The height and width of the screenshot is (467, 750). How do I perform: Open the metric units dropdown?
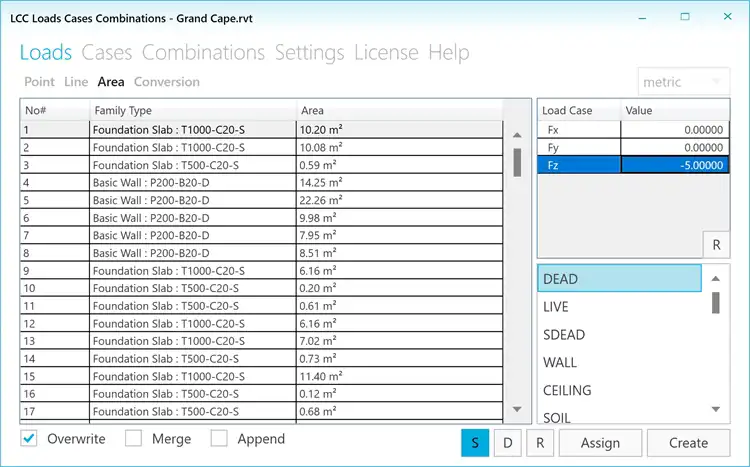coord(684,82)
